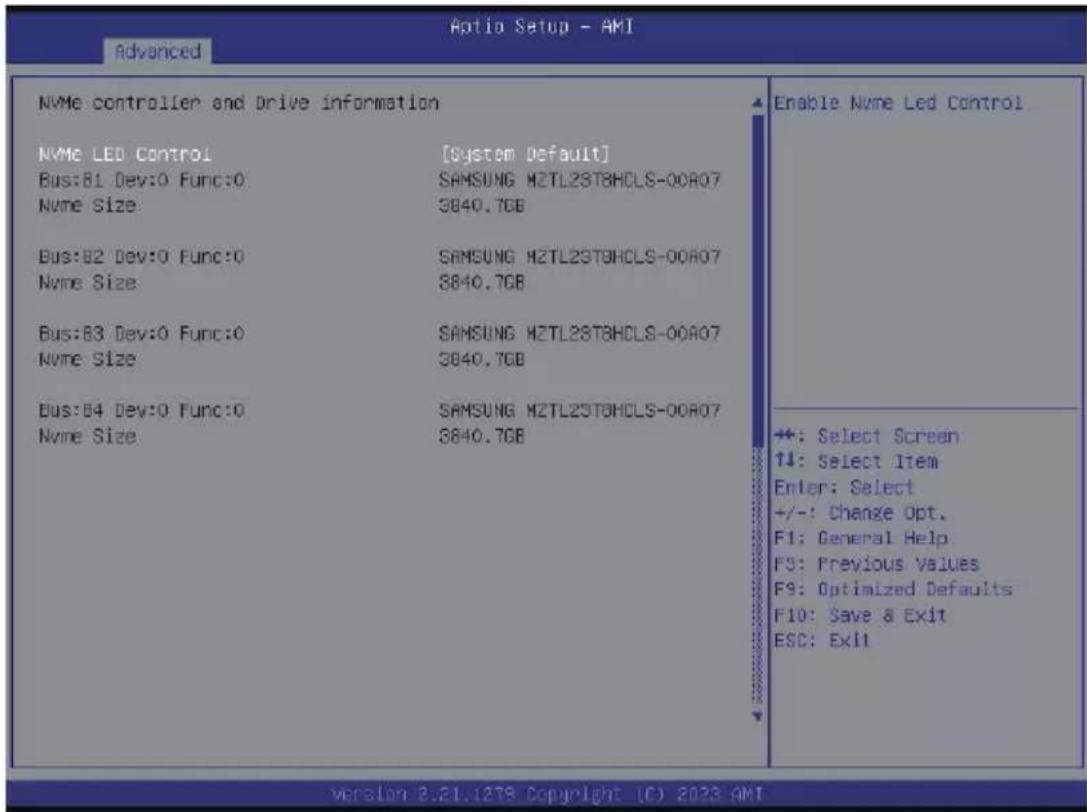Click the Enable Nvme Led Control help text
This screenshot has width=1087, height=812.
[898, 103]
